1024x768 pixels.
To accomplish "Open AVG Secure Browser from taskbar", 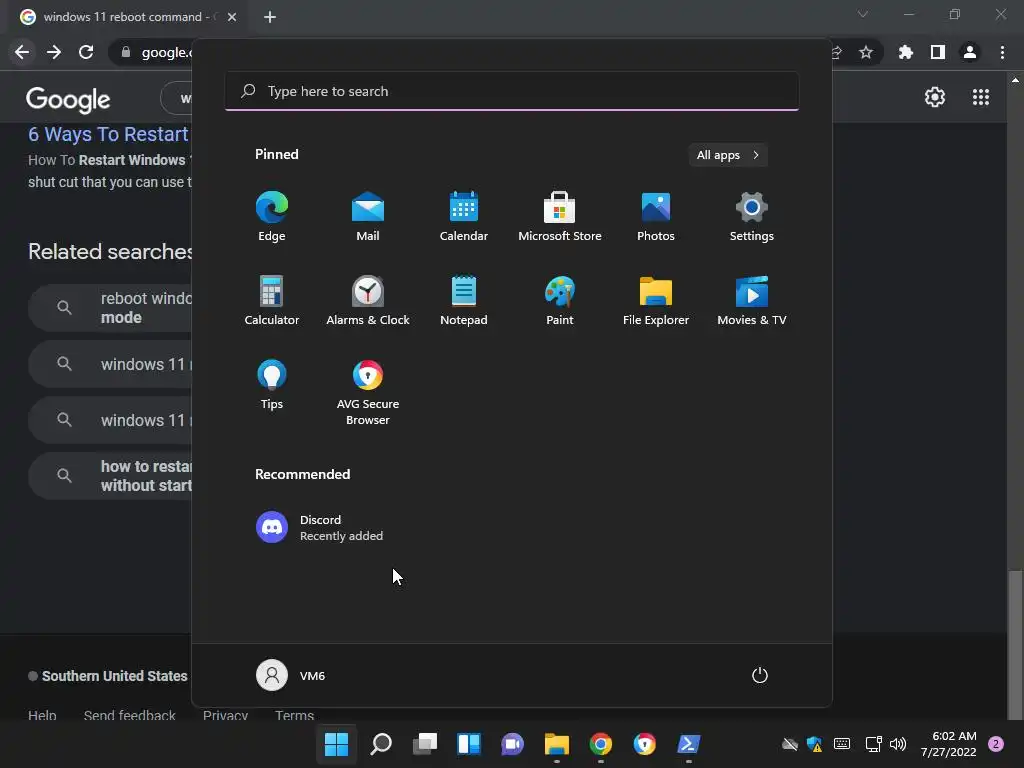I will tap(645, 744).
